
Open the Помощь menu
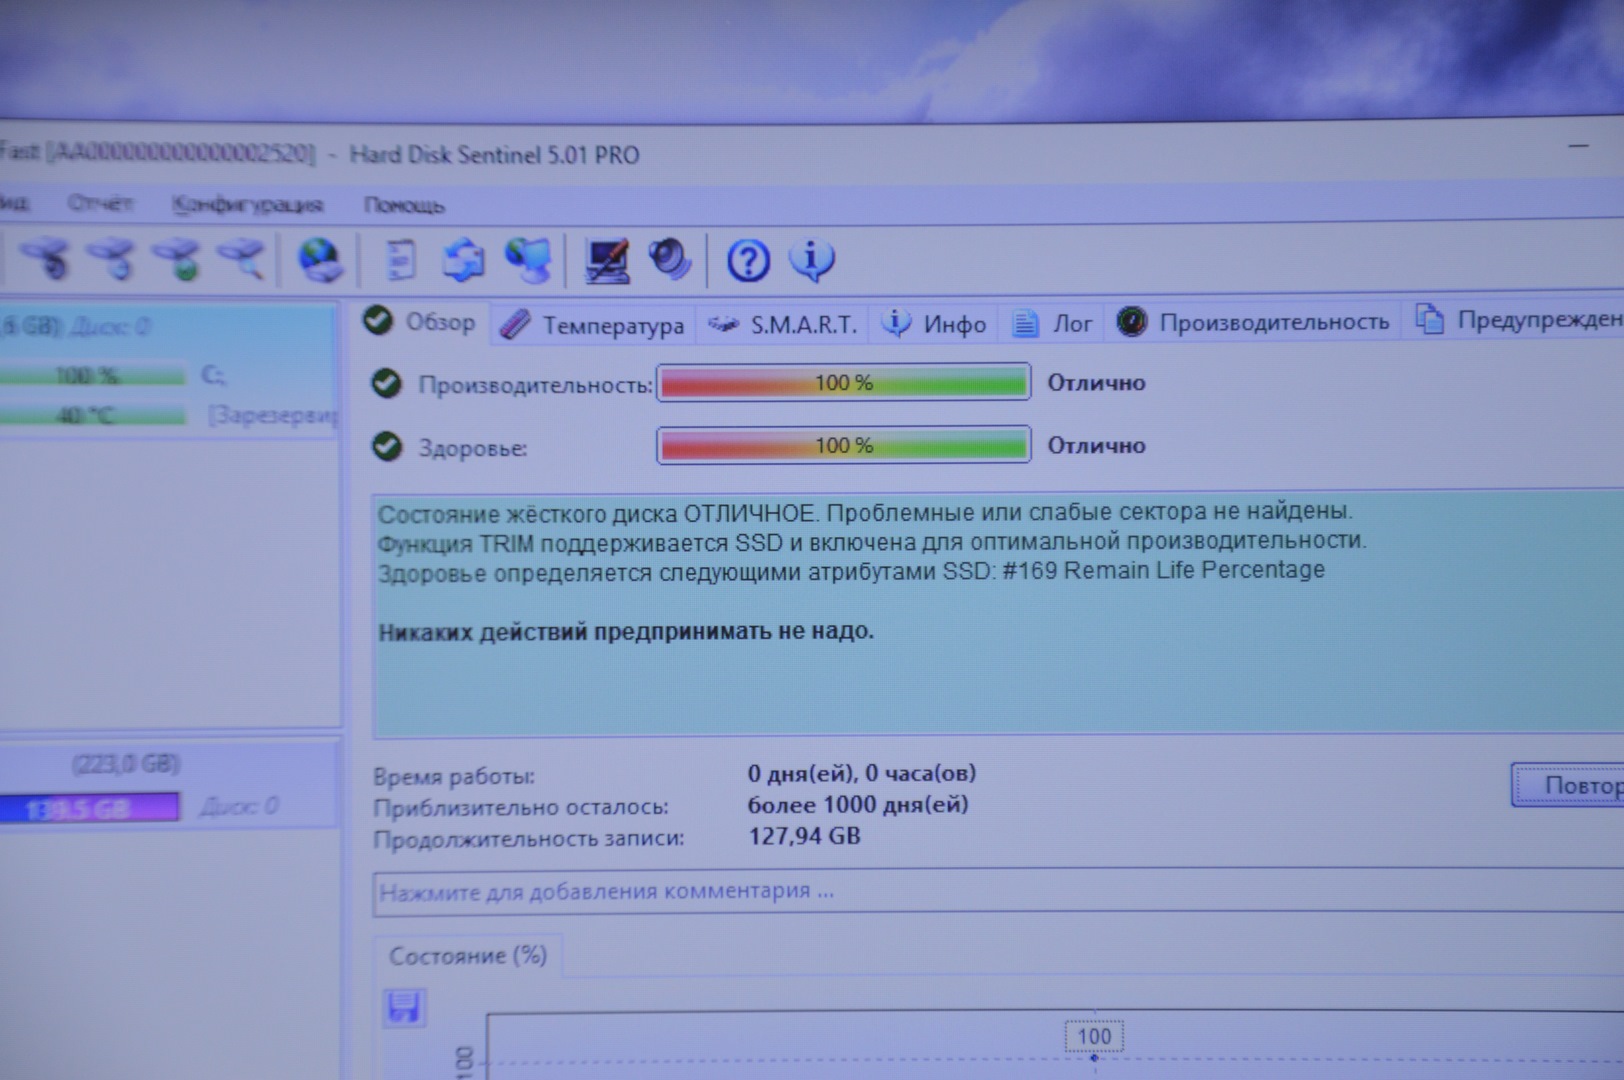pyautogui.click(x=404, y=205)
